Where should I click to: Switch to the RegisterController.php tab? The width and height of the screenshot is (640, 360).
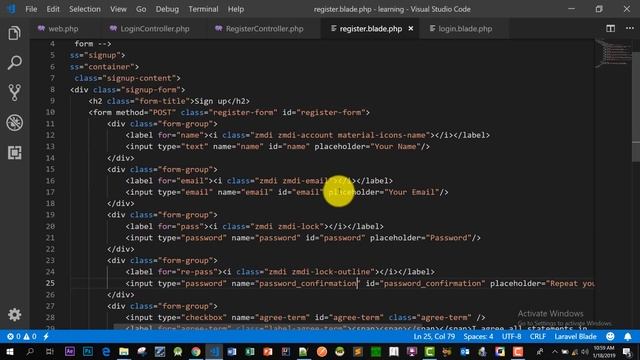(x=264, y=29)
